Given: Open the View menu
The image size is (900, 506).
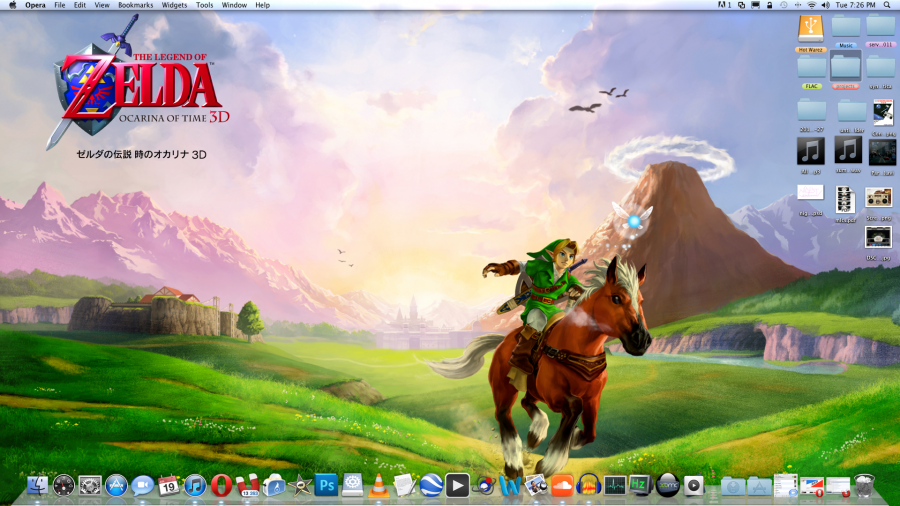Looking at the screenshot, I should tap(102, 5).
